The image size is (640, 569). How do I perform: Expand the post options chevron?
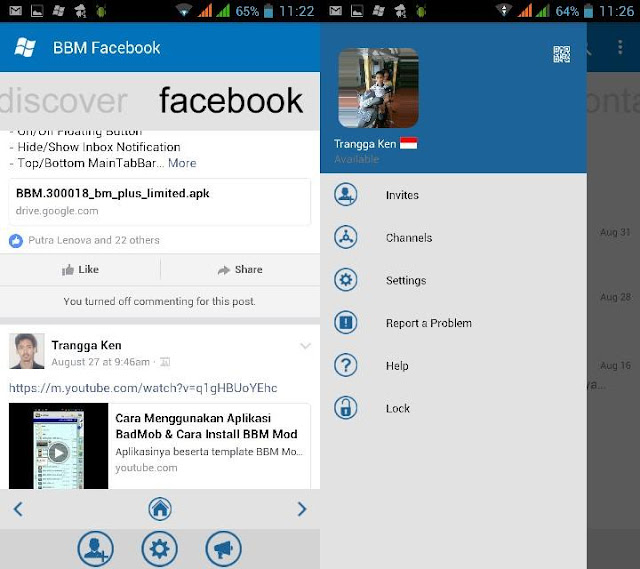pos(305,346)
